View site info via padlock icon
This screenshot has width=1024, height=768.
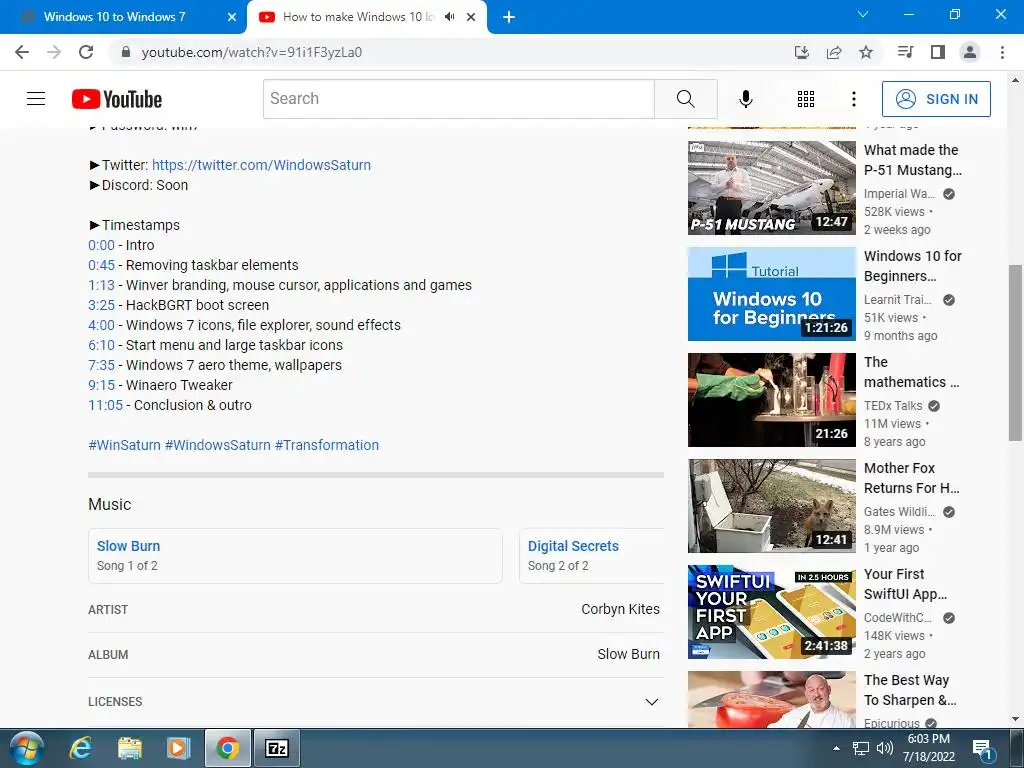[x=126, y=52]
